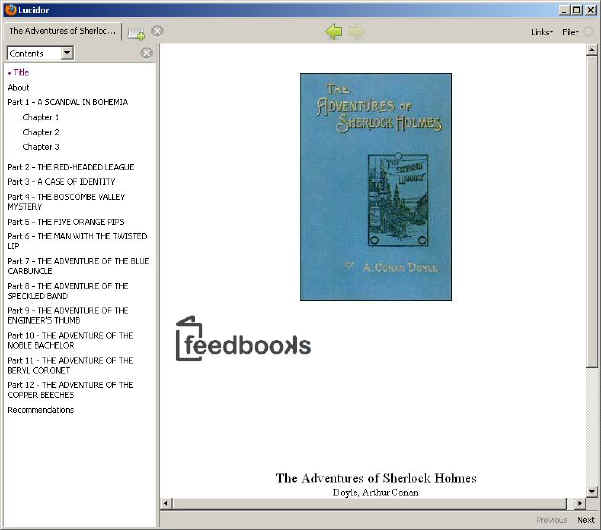Click the vertical scrollbar down arrow
The width and height of the screenshot is (601, 530).
(x=593, y=489)
